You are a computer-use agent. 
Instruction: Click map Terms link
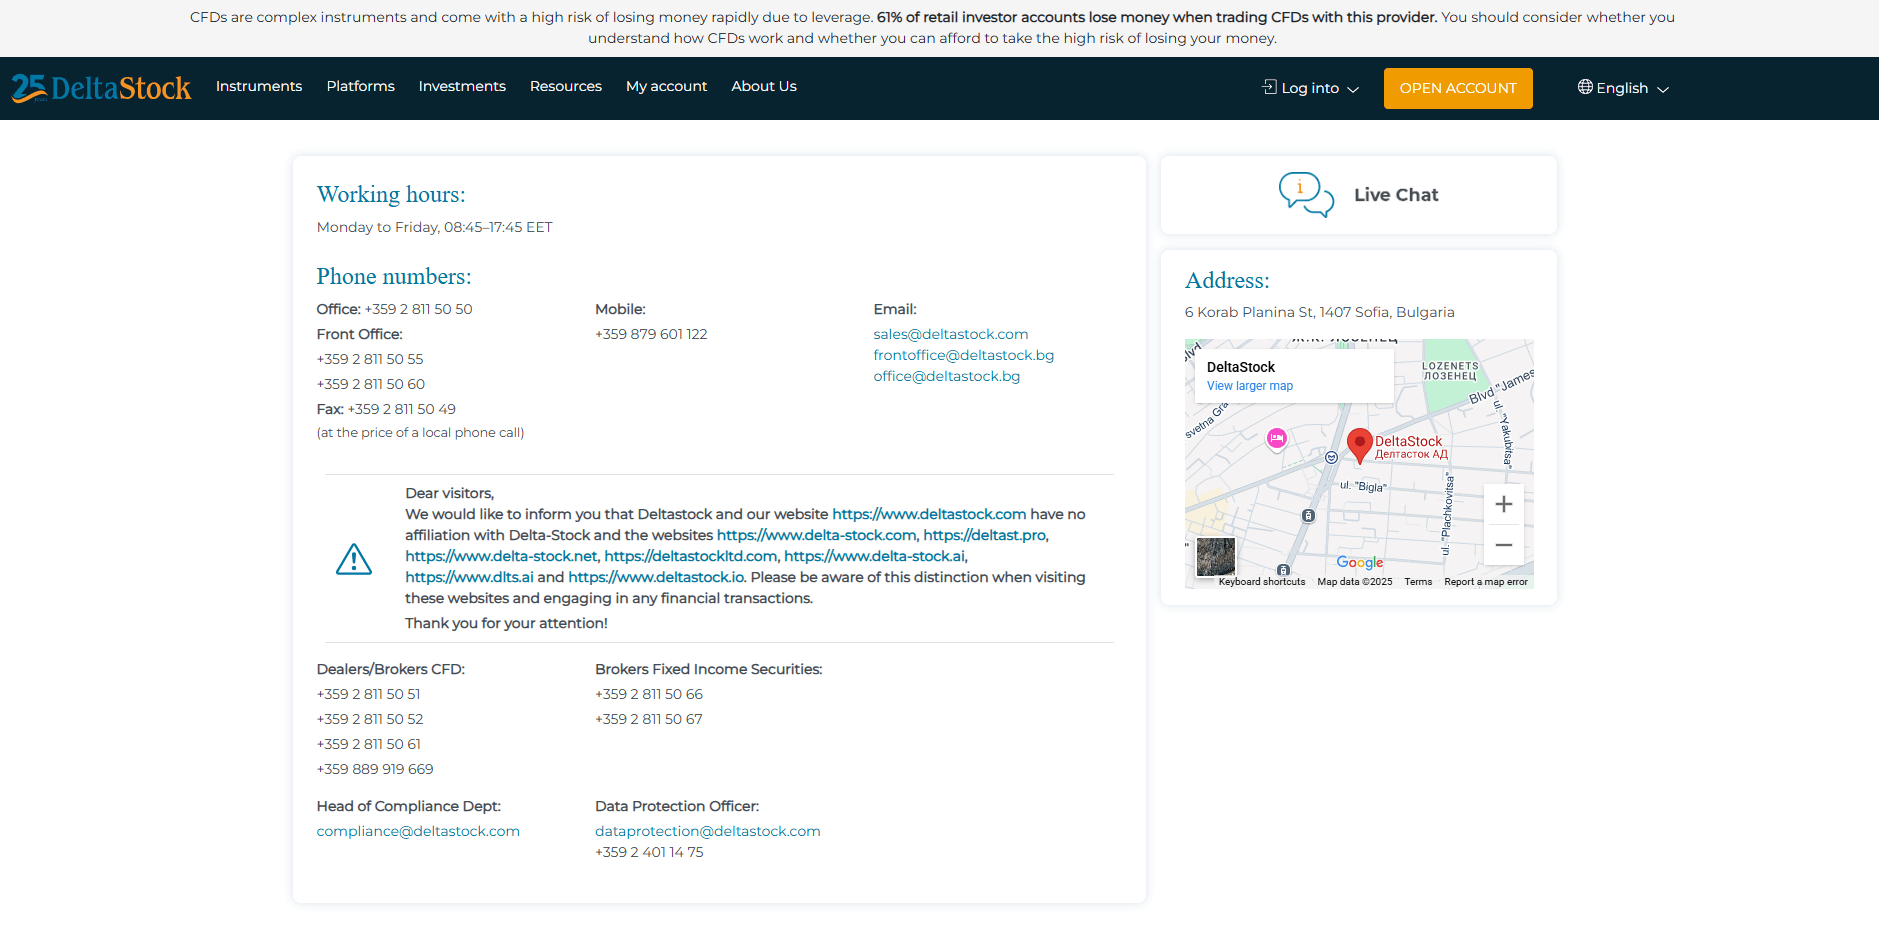[1418, 581]
